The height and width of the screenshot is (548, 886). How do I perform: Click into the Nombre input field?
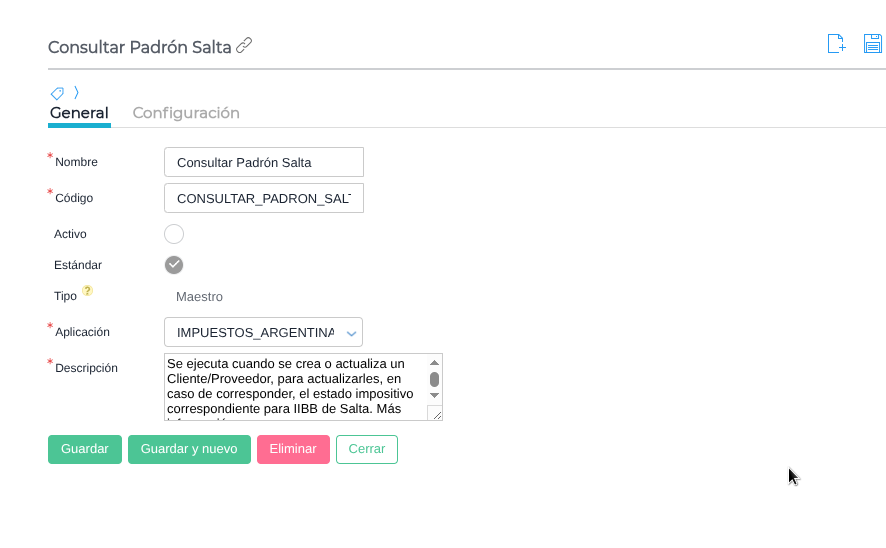tap(263, 162)
